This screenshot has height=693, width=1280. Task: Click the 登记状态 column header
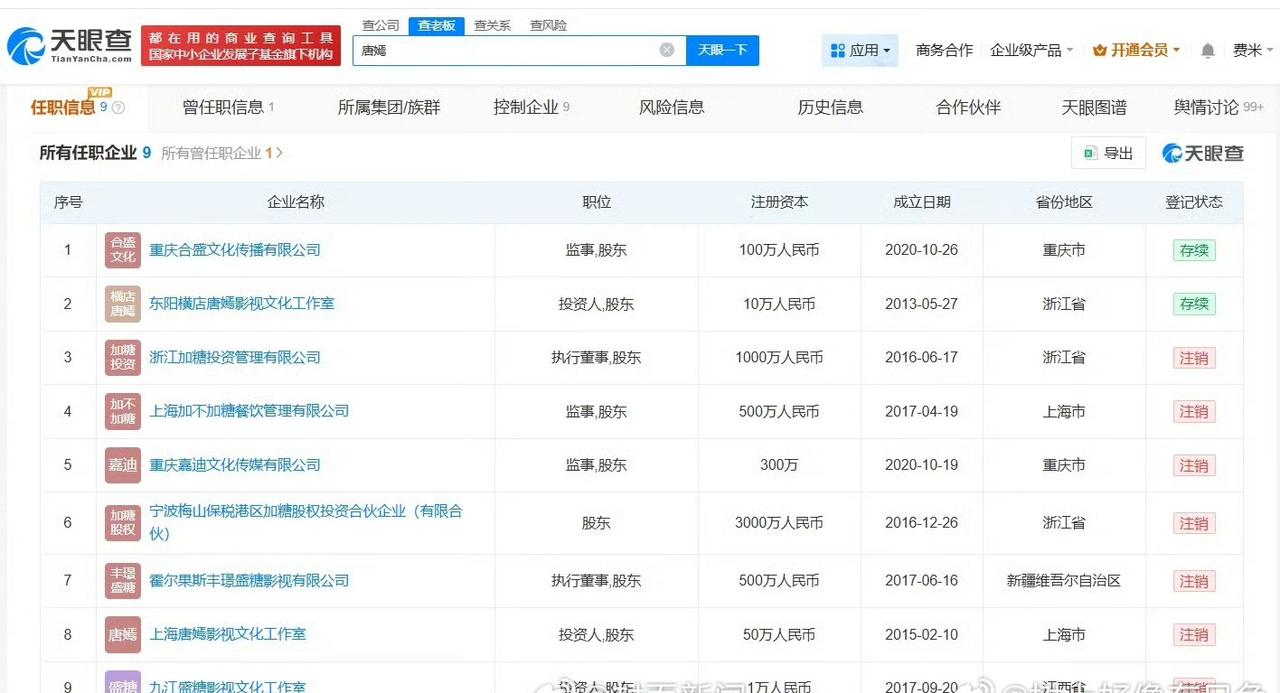(1194, 202)
